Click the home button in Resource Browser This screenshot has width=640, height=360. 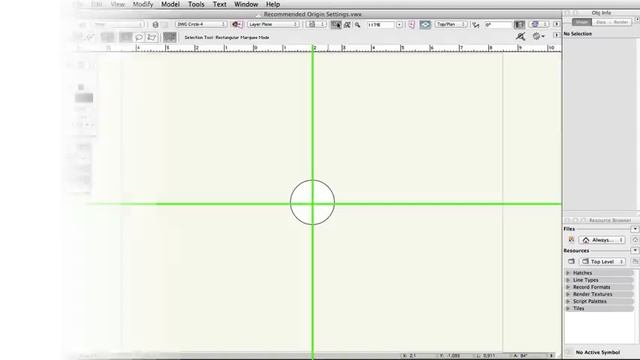coord(635,240)
